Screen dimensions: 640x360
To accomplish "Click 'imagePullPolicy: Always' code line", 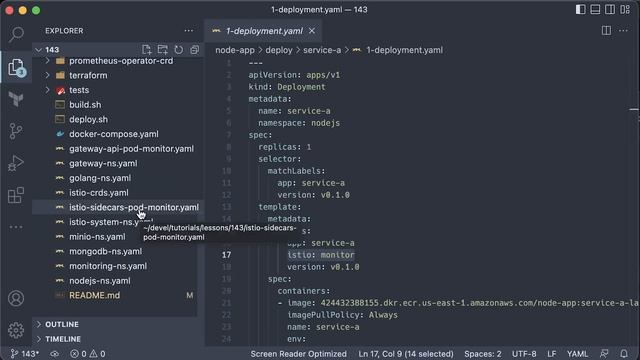I will coord(342,315).
